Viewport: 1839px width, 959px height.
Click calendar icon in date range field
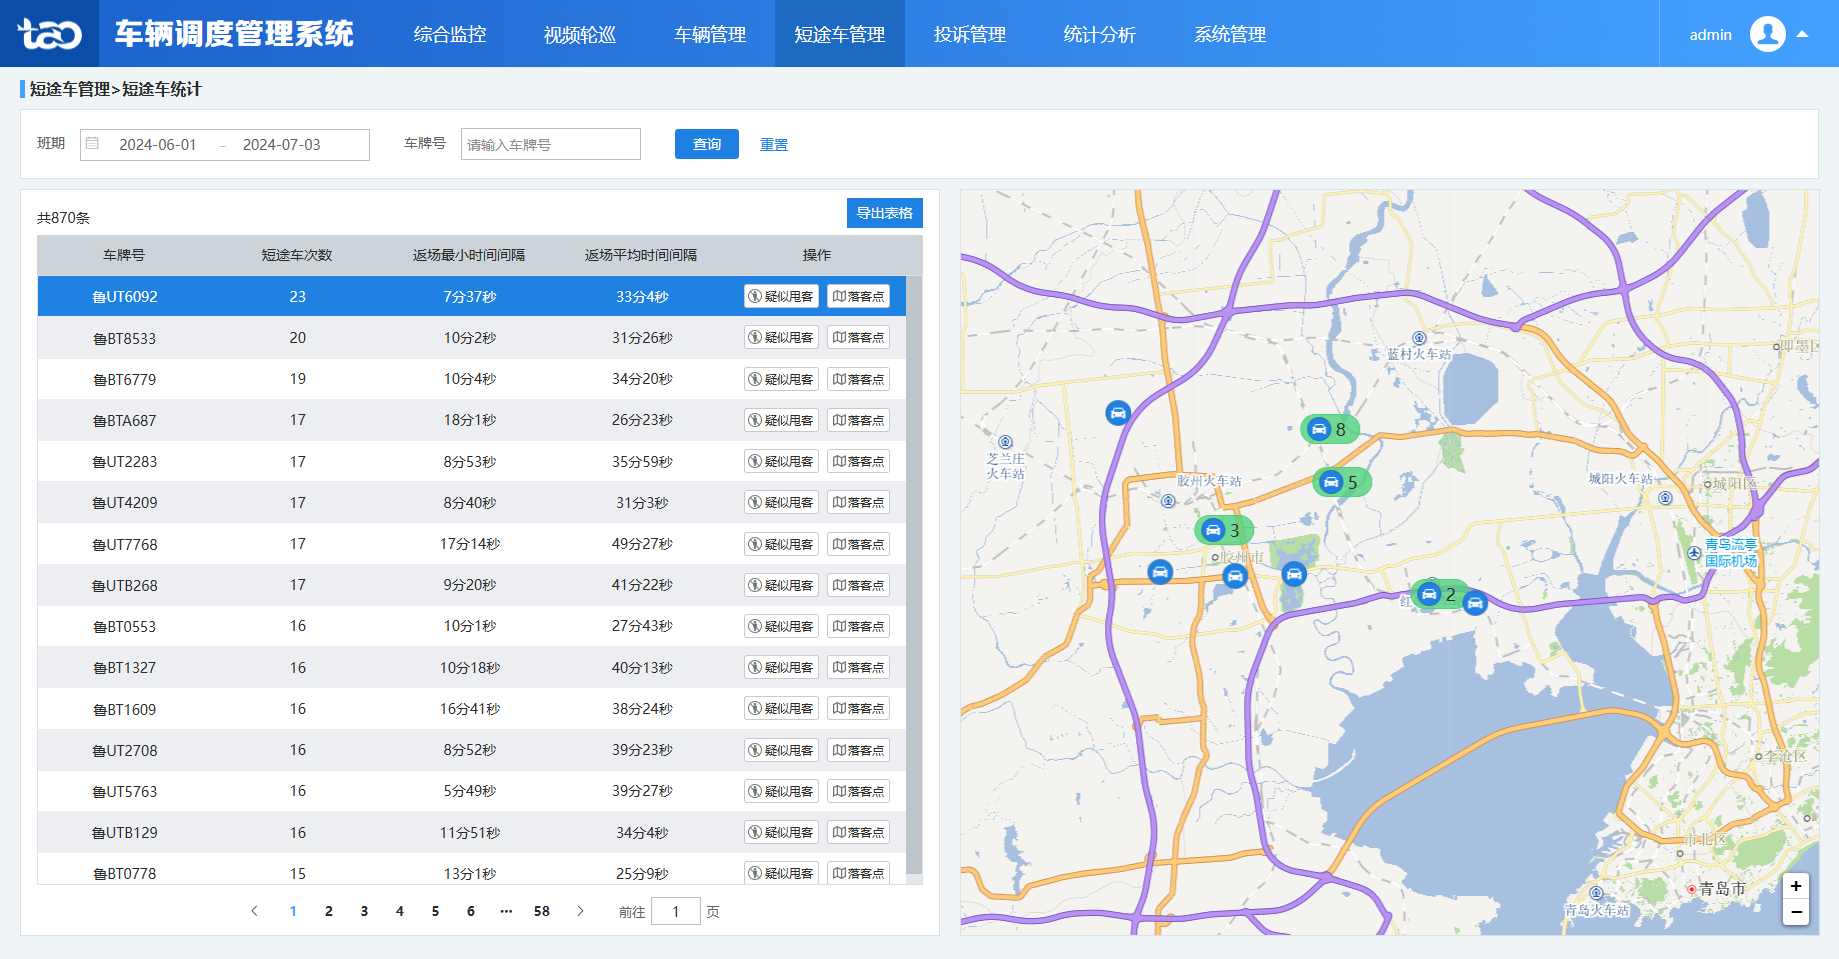pos(93,144)
